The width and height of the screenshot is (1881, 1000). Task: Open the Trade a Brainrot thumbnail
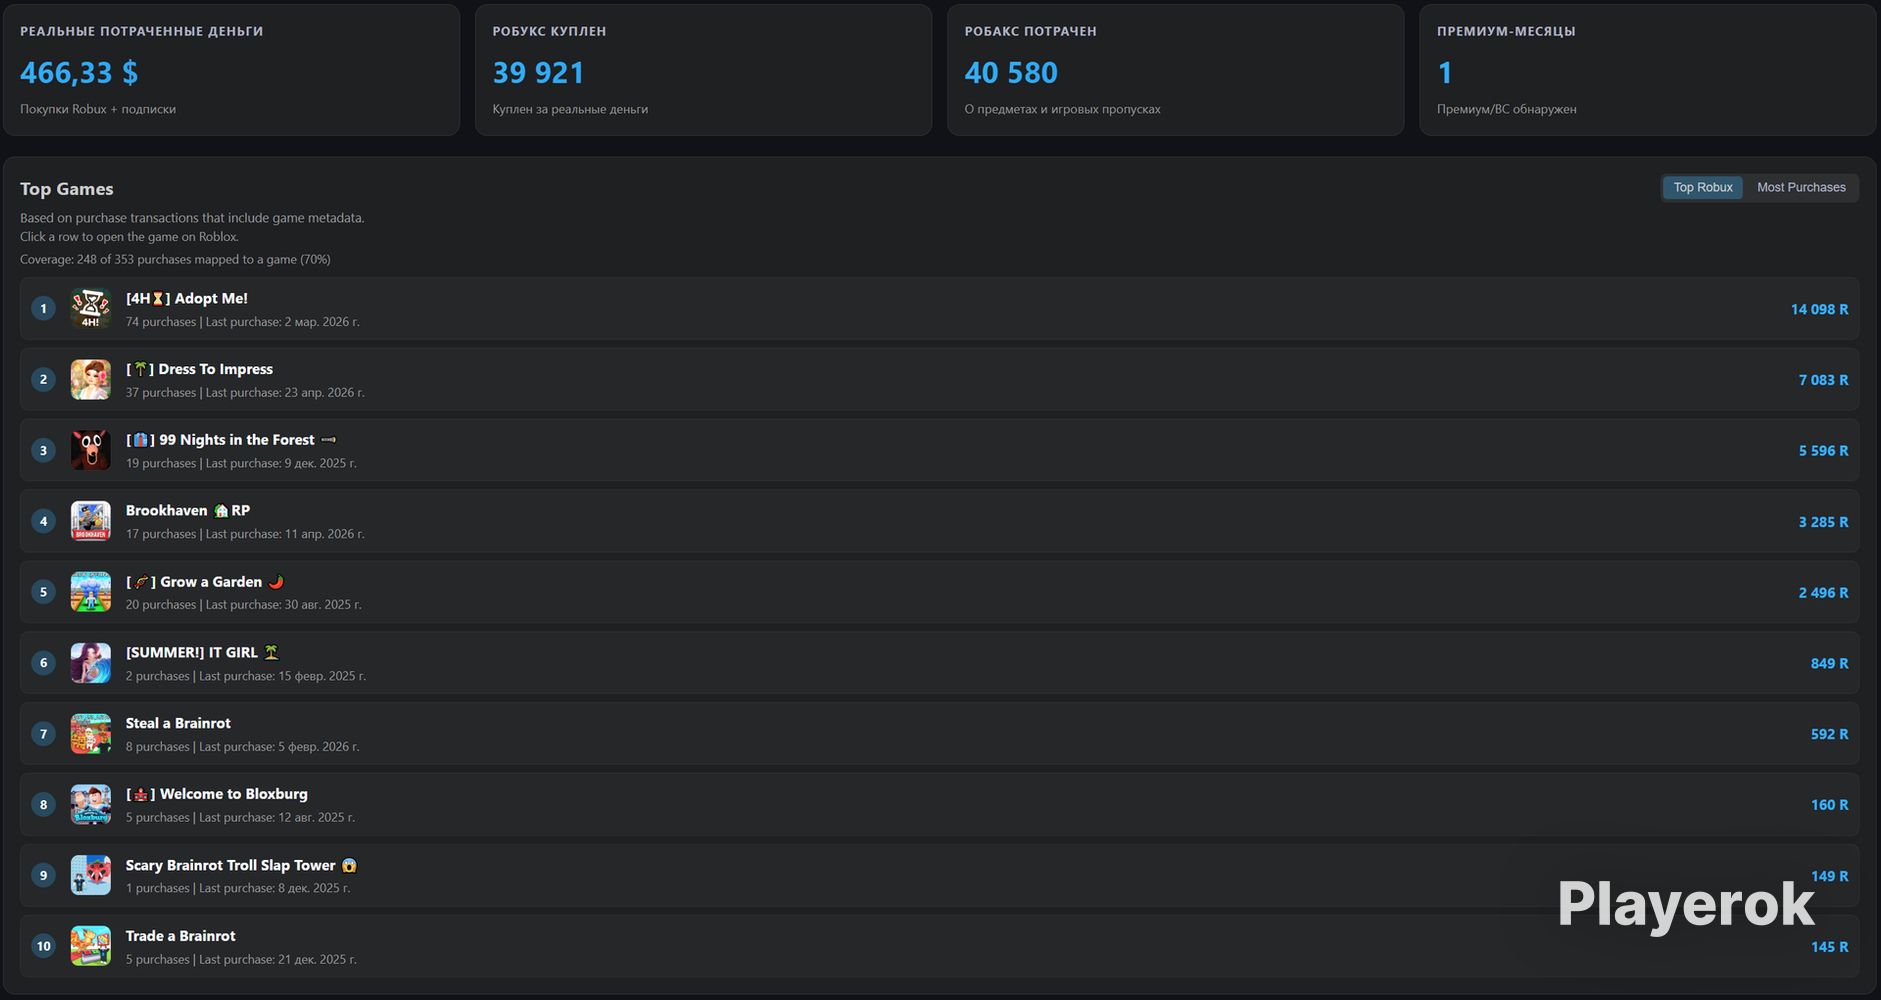[90, 946]
